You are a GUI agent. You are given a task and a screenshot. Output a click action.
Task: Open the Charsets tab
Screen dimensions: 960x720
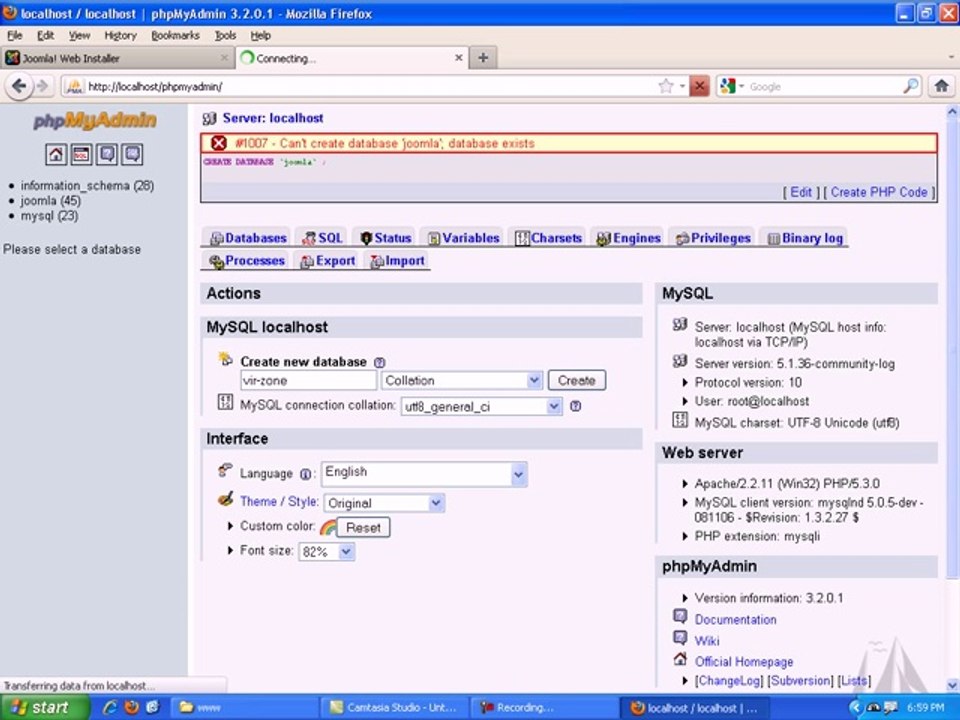pyautogui.click(x=549, y=238)
